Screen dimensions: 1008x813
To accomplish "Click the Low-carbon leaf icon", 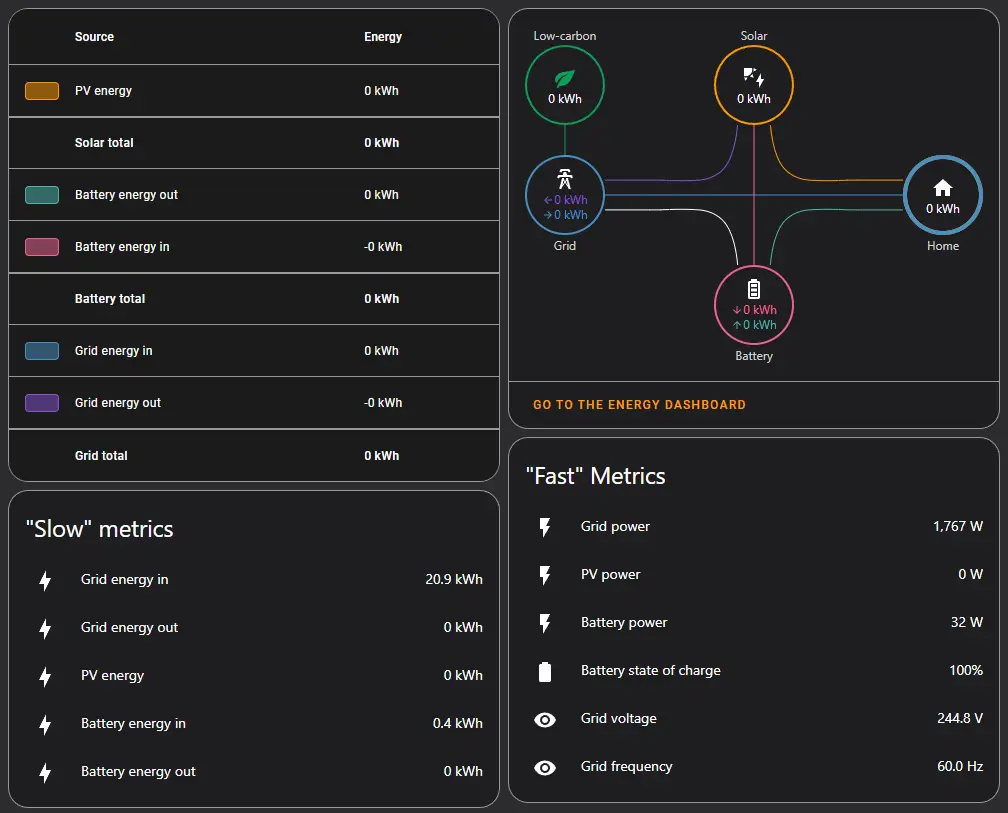I will [x=565, y=78].
